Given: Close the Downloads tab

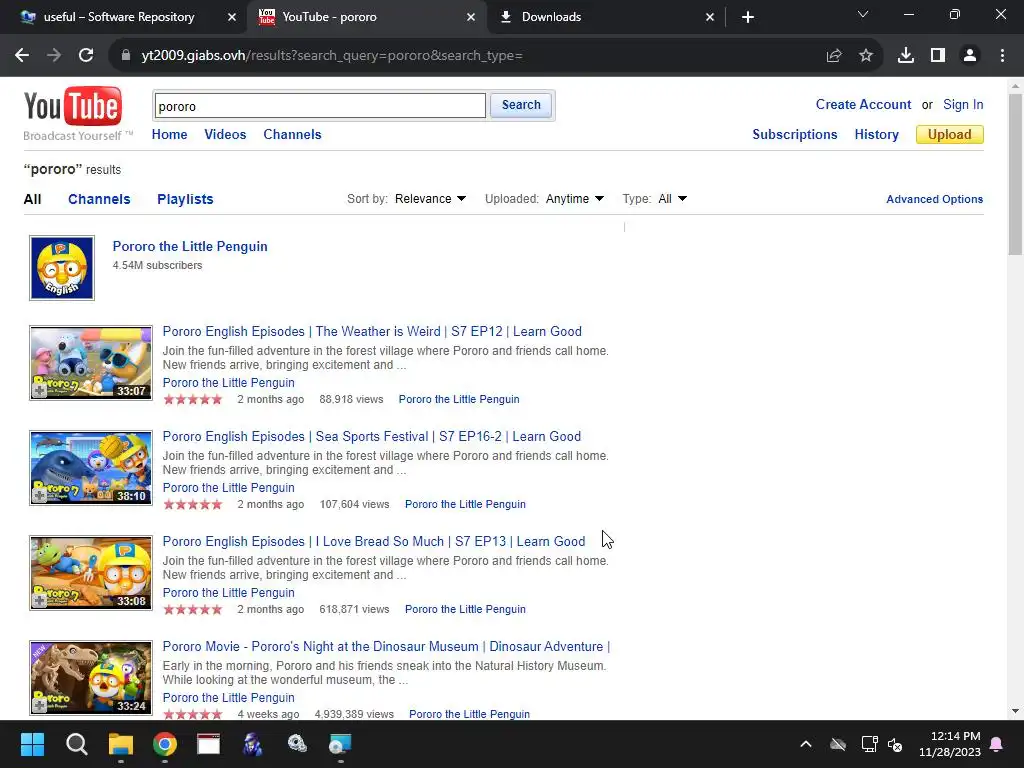Looking at the screenshot, I should [x=710, y=17].
